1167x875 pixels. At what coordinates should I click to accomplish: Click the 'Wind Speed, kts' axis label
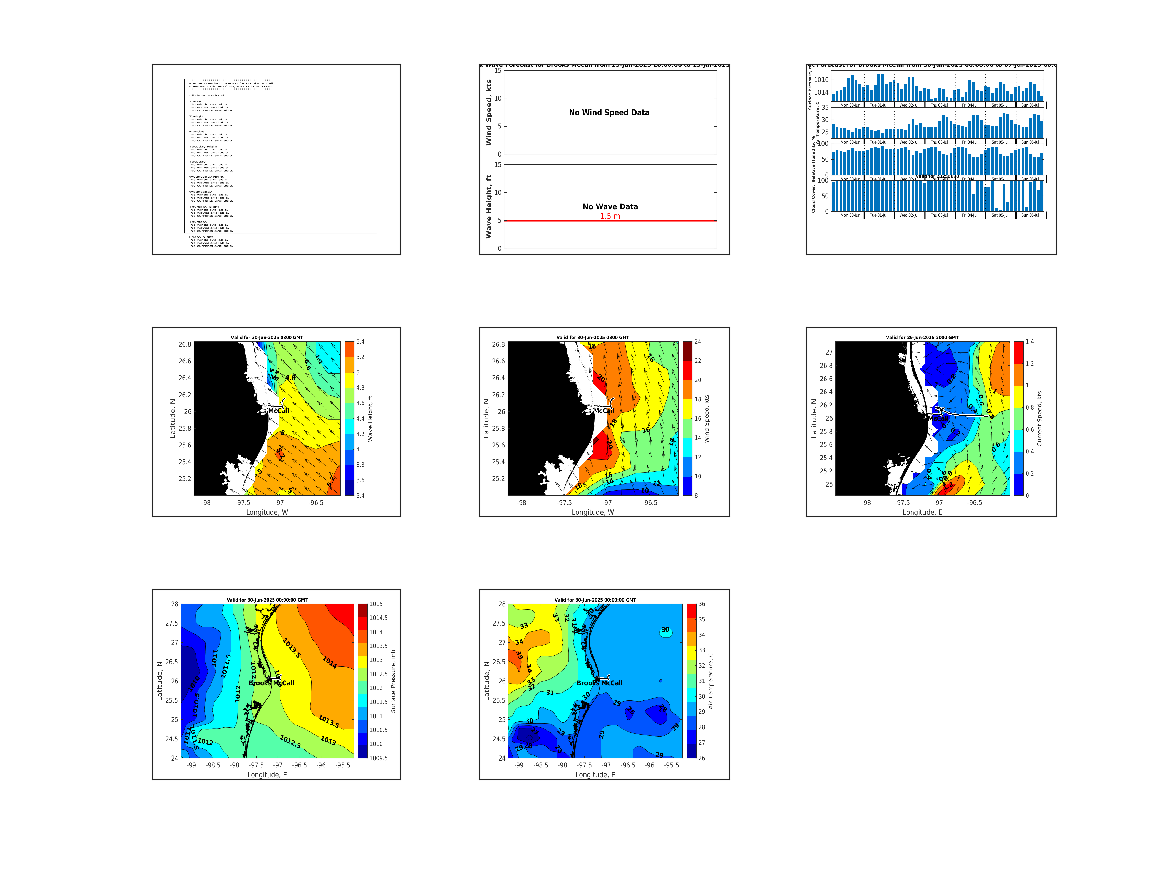click(489, 112)
